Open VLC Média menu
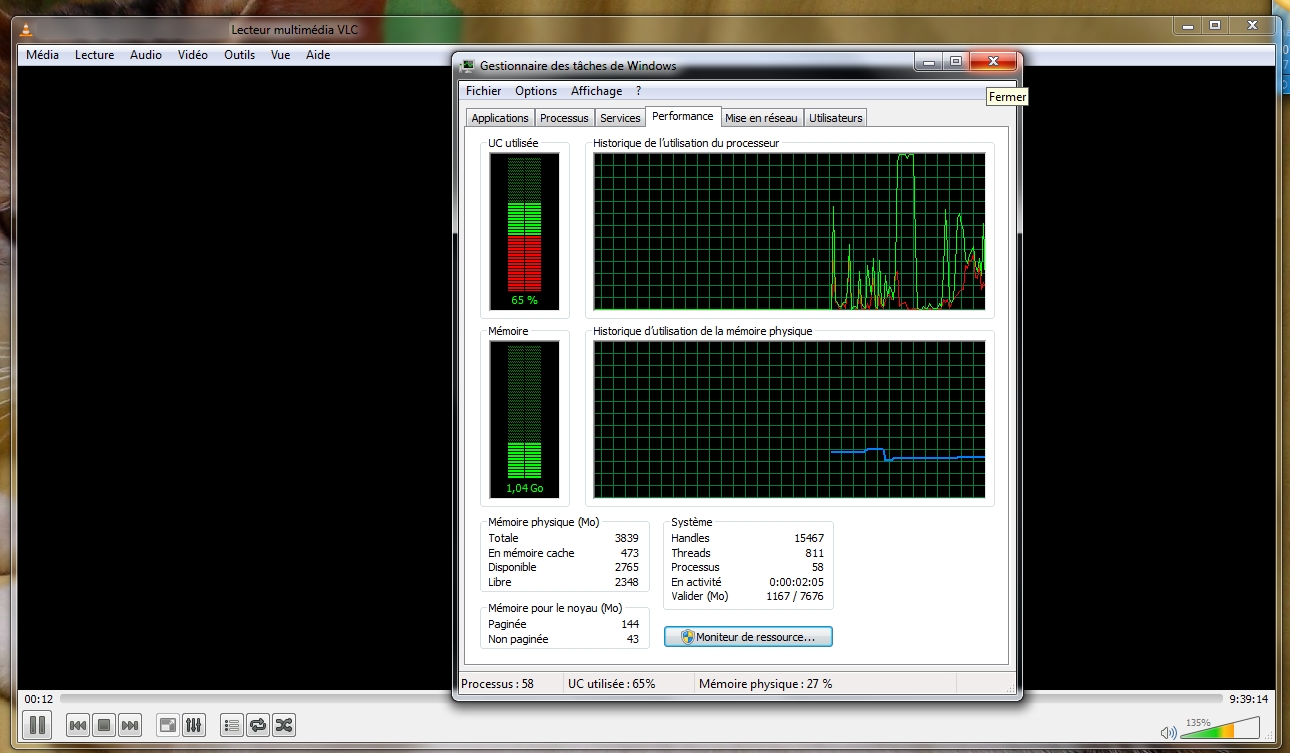This screenshot has width=1290, height=753. pos(42,55)
